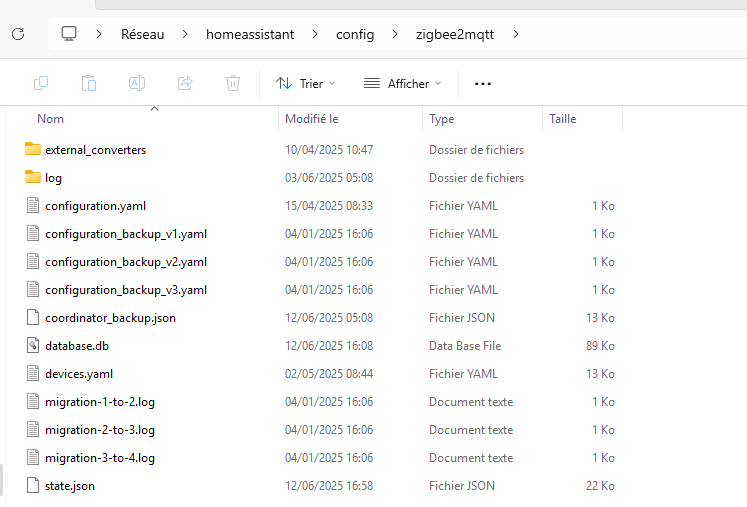Image resolution: width=747 pixels, height=507 pixels.
Task: Click the Rename icon in the toolbar
Action: pyautogui.click(x=137, y=83)
